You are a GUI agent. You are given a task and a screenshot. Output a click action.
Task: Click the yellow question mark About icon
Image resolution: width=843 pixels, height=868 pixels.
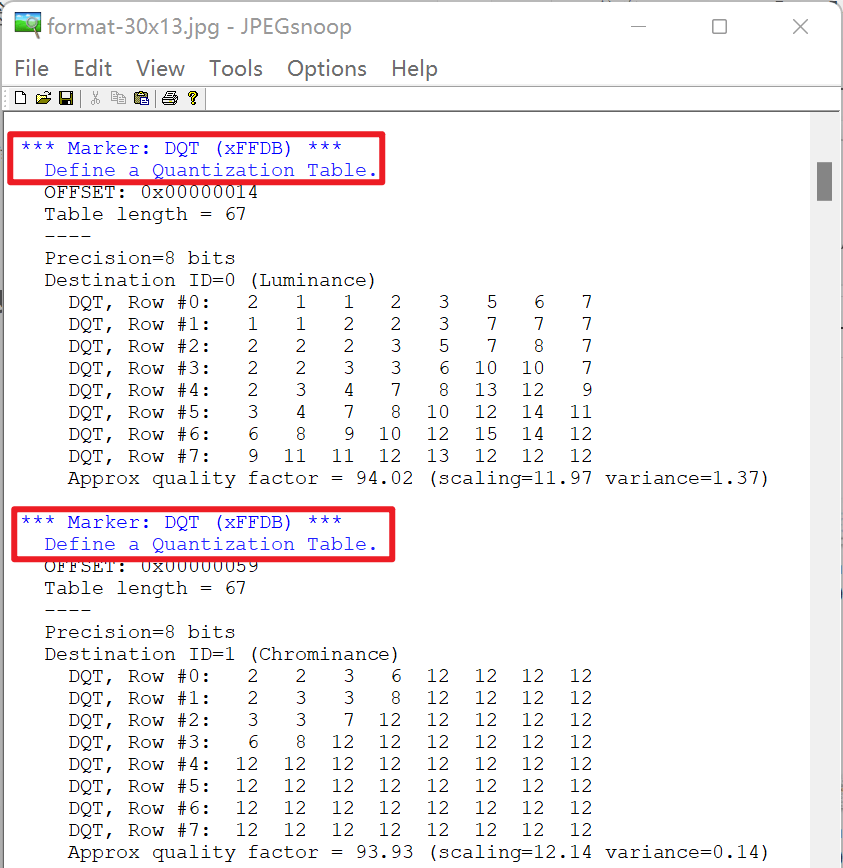click(x=192, y=98)
